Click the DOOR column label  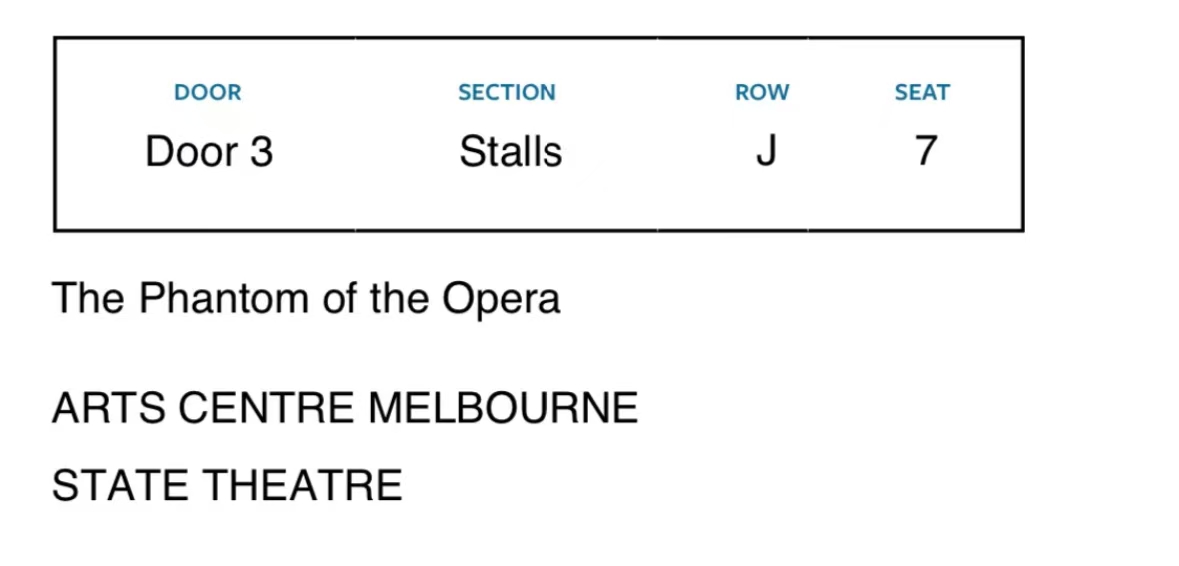tap(208, 93)
